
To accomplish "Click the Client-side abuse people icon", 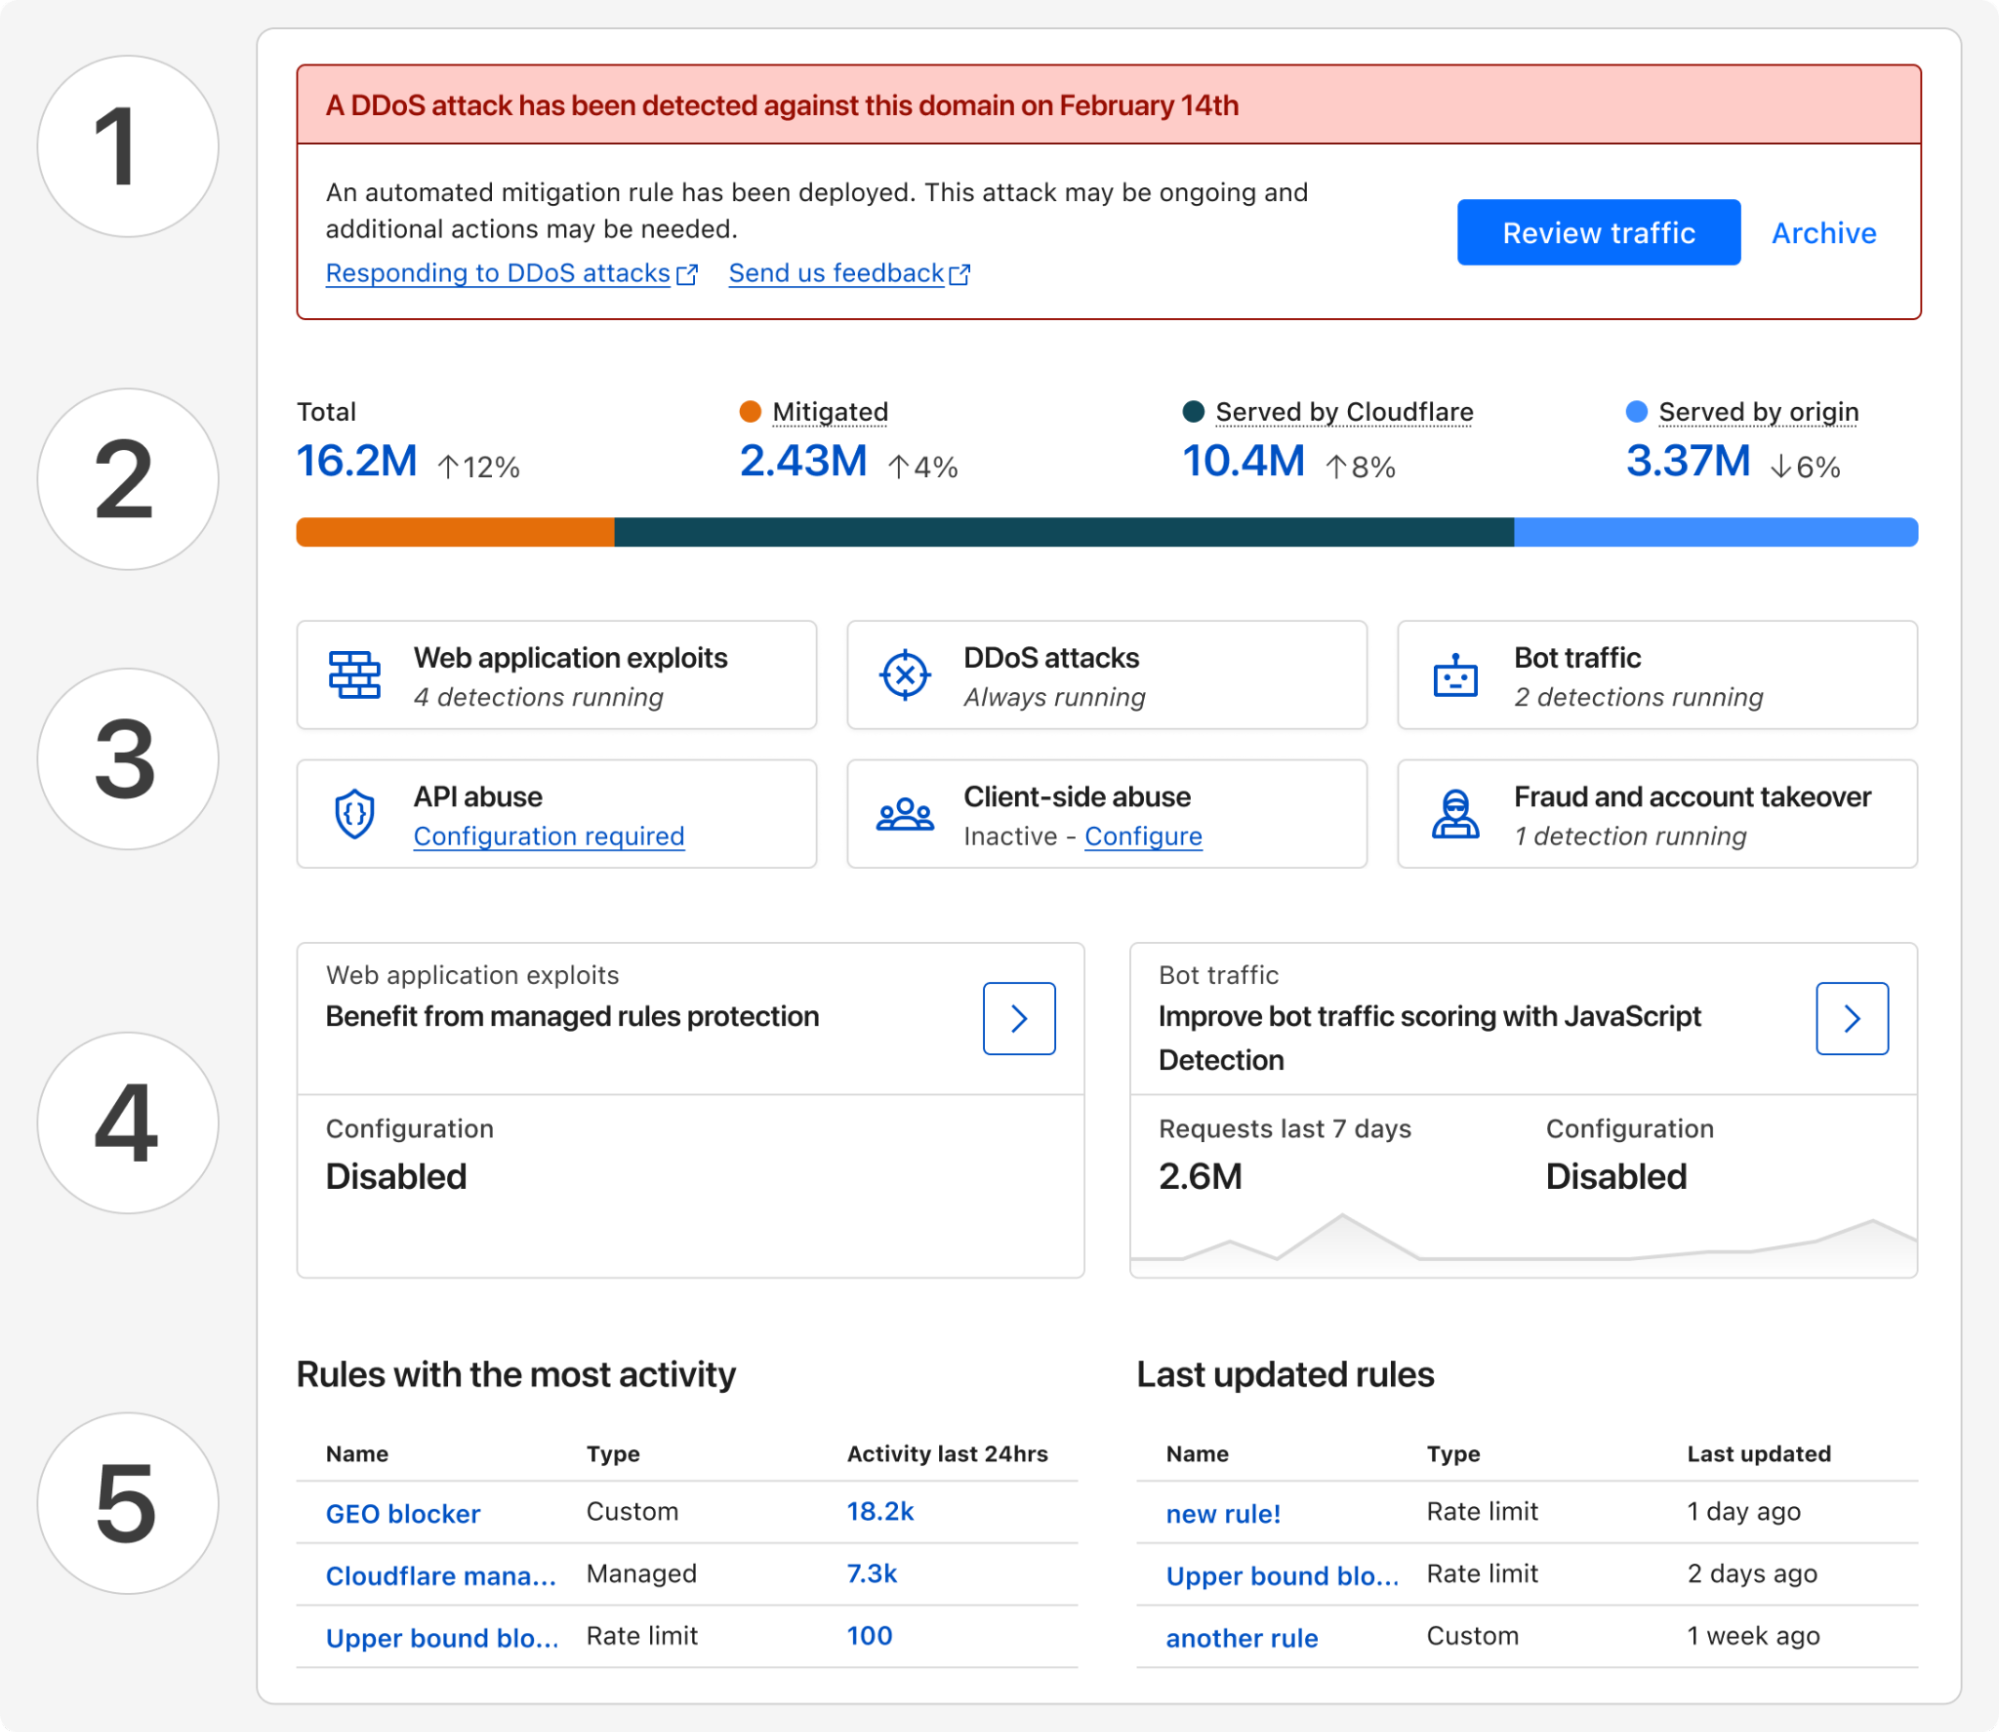I will pyautogui.click(x=905, y=814).
